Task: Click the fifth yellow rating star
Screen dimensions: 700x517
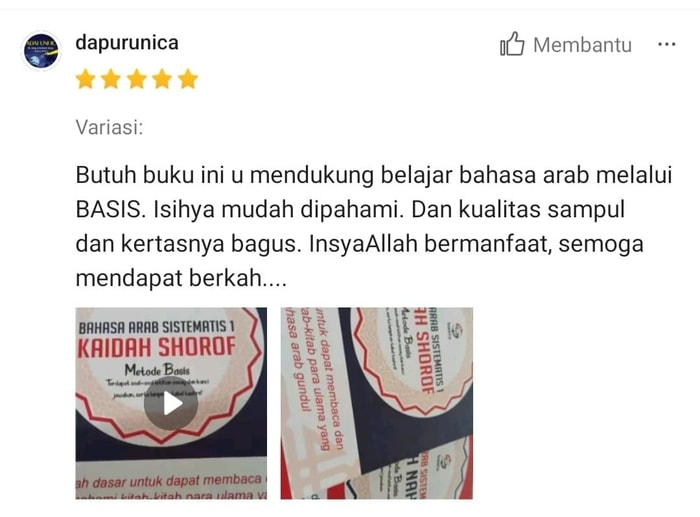Action: point(188,79)
